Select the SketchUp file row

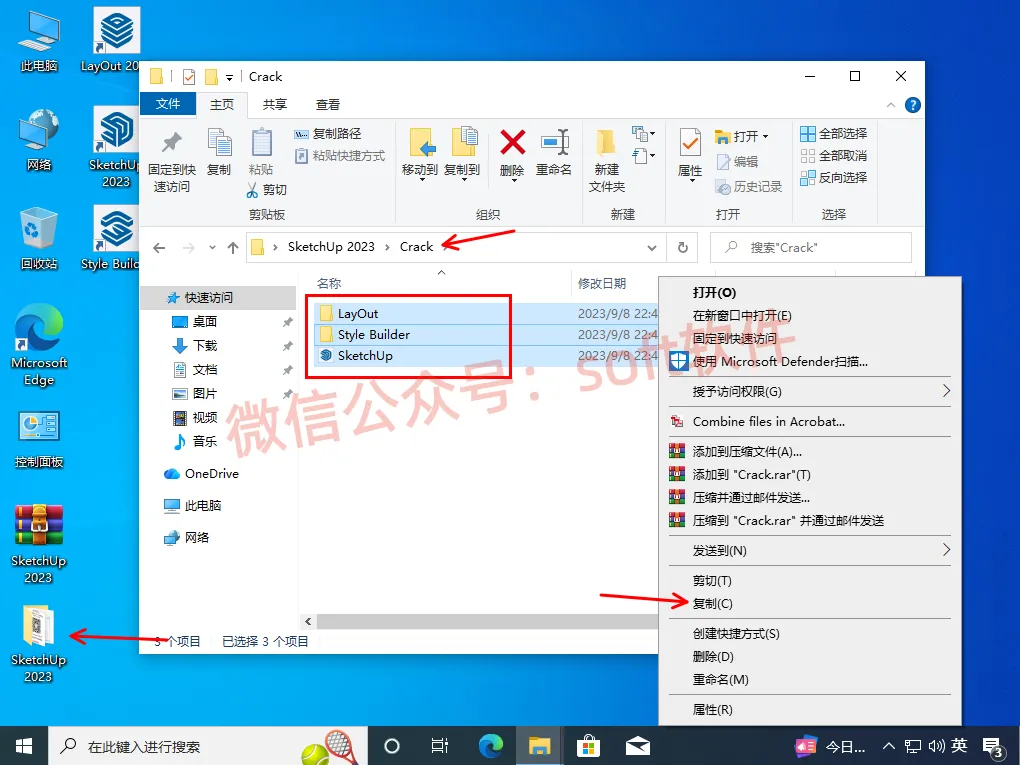coord(487,356)
